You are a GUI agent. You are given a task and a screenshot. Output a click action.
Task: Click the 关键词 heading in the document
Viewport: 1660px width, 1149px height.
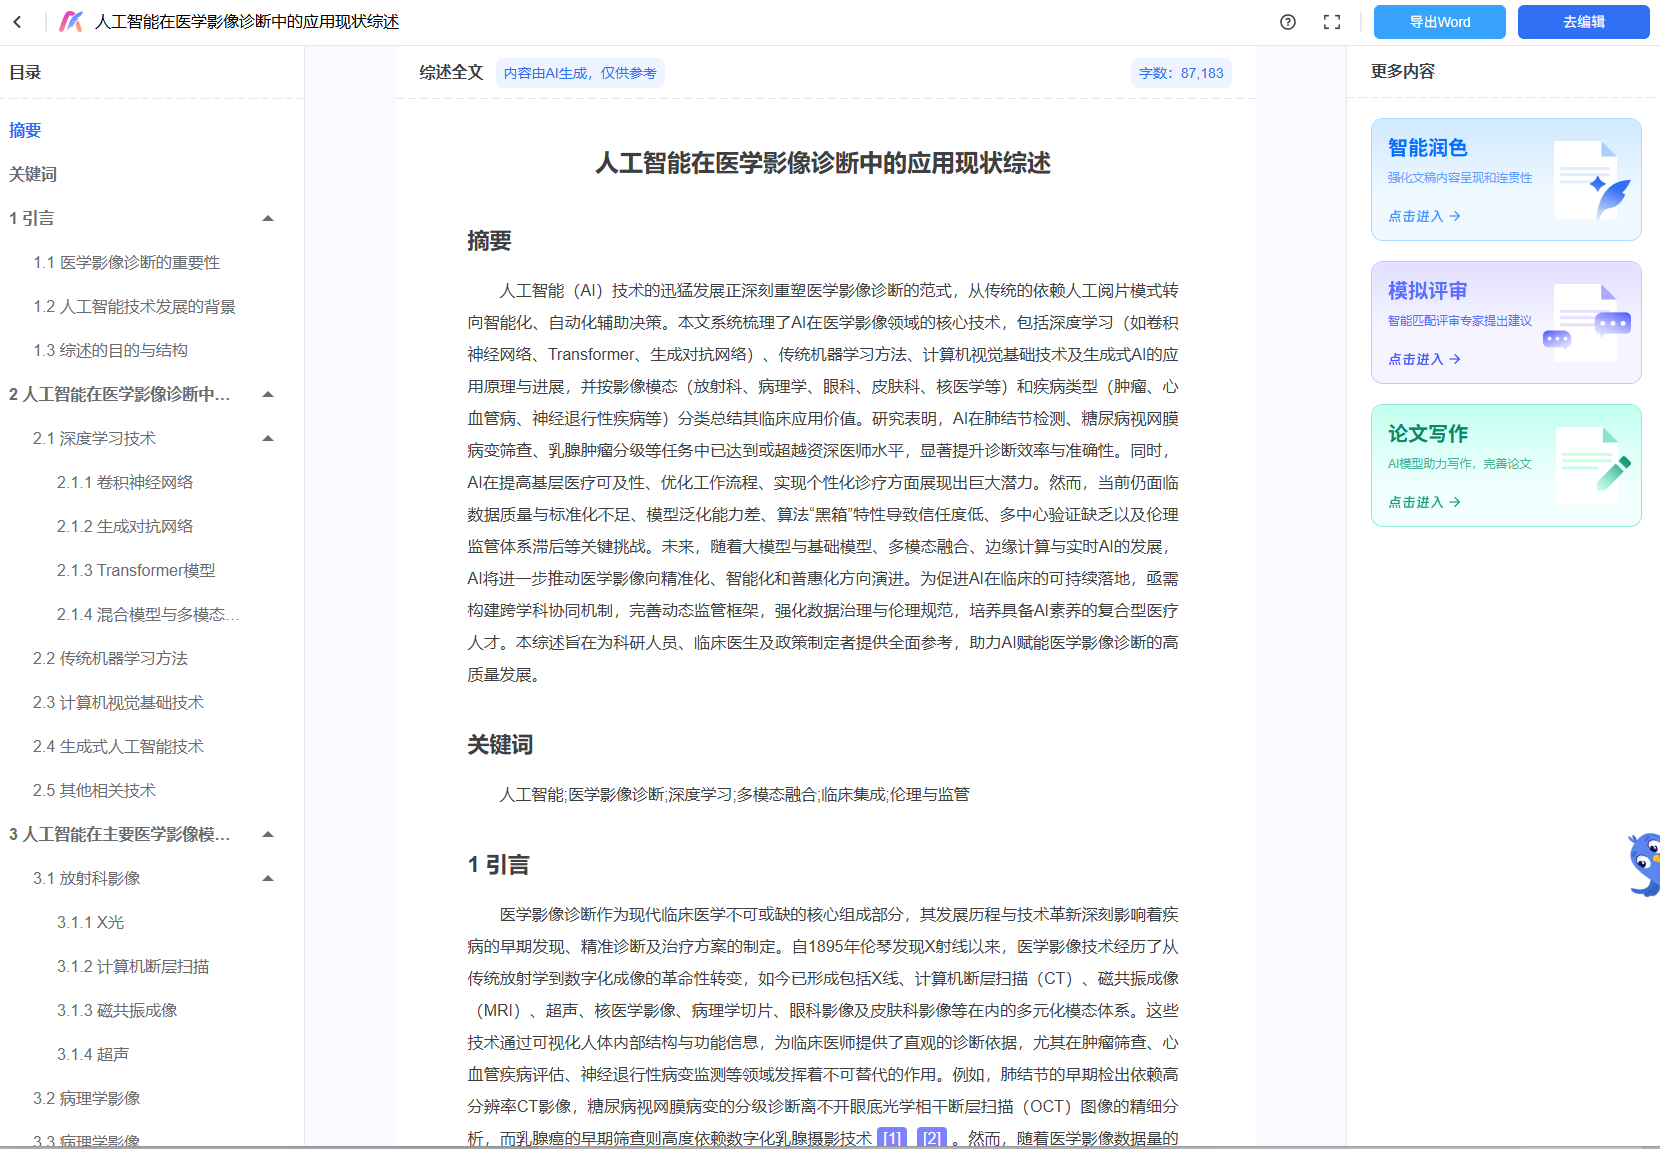click(500, 745)
